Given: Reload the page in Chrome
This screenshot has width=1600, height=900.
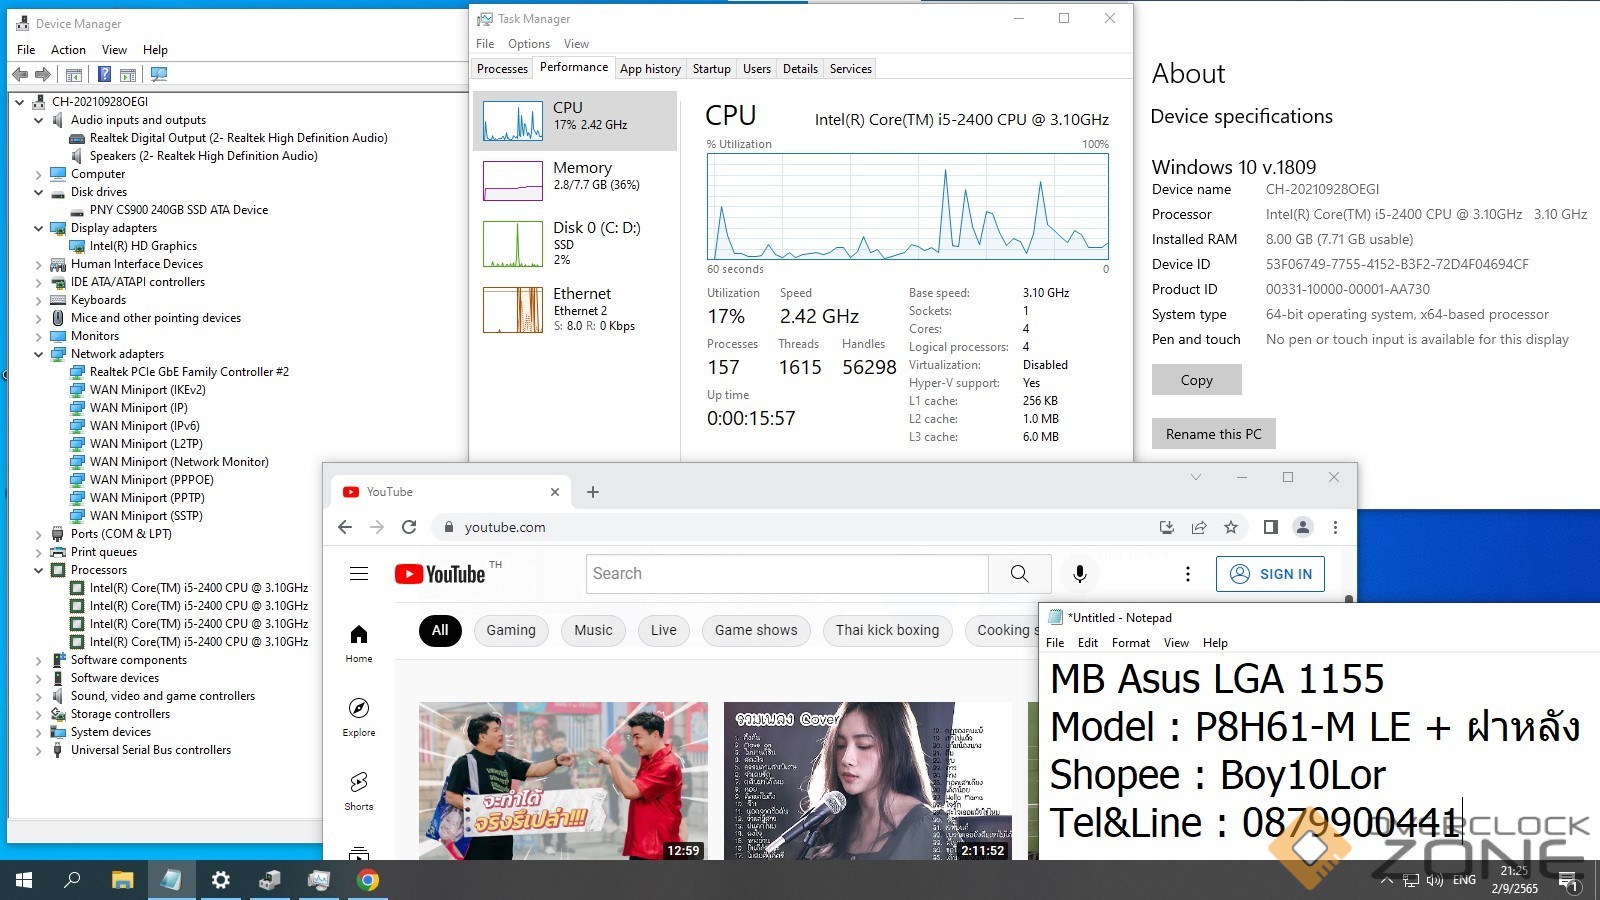Looking at the screenshot, I should 409,527.
